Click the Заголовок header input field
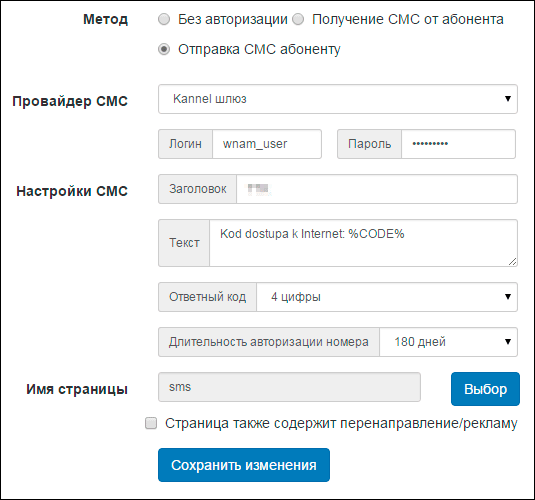 [x=377, y=189]
